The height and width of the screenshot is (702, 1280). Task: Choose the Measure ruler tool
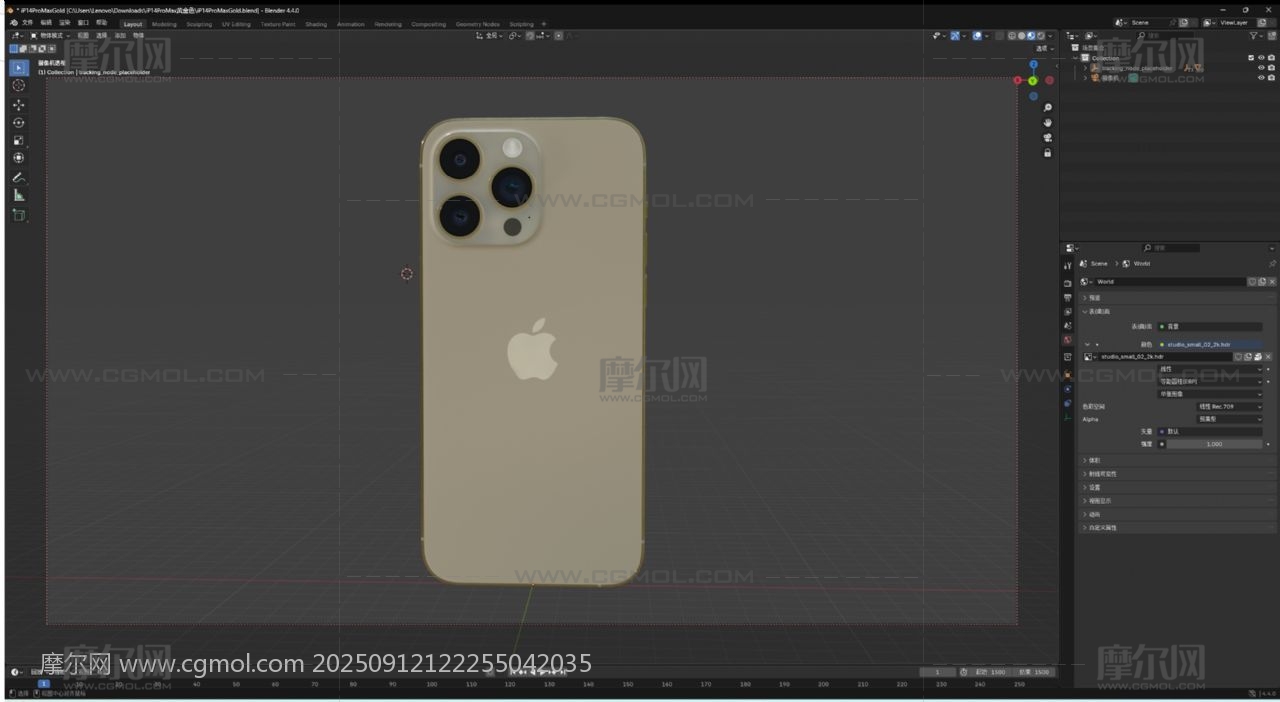18,195
